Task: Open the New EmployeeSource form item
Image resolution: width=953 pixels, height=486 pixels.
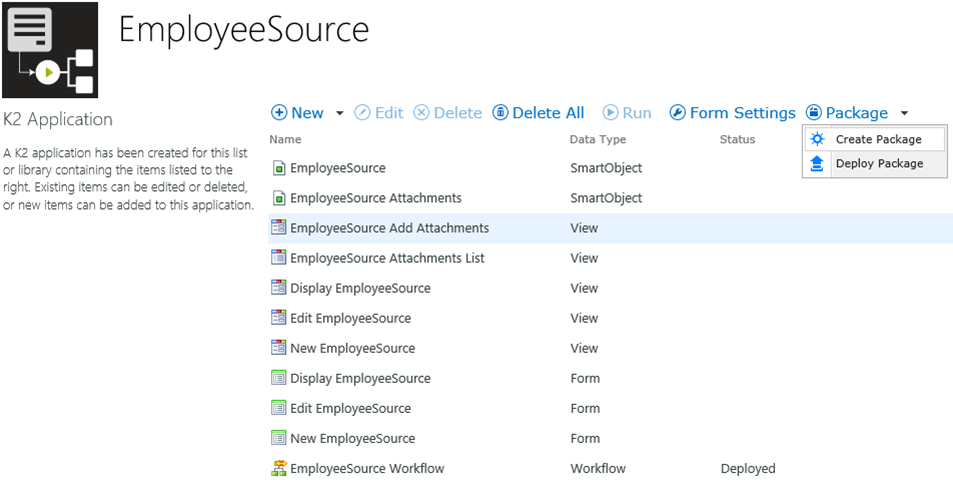Action: pyautogui.click(x=352, y=438)
